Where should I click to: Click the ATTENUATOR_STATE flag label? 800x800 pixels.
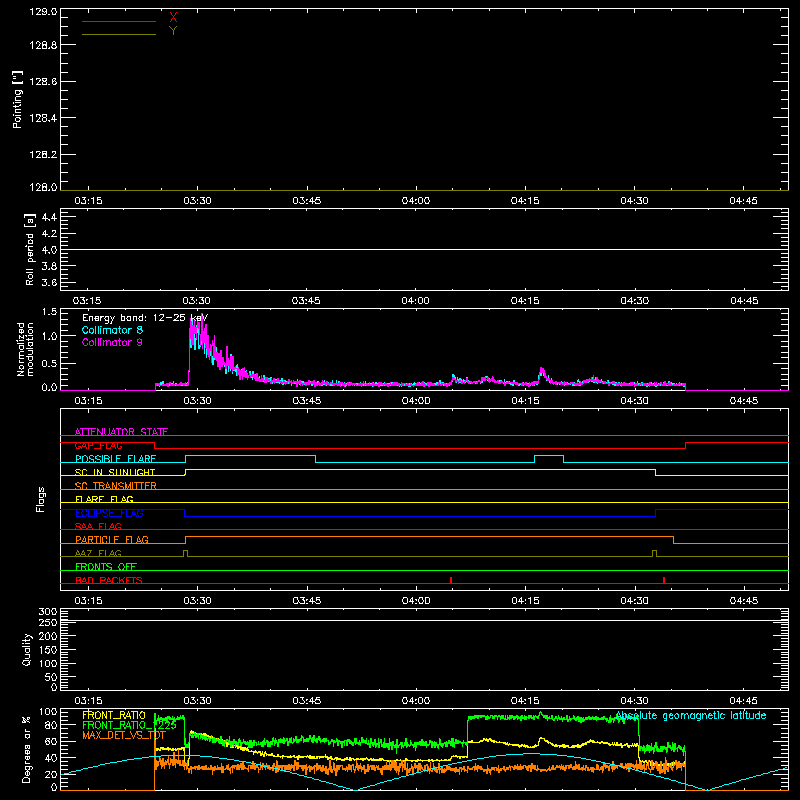[x=121, y=432]
